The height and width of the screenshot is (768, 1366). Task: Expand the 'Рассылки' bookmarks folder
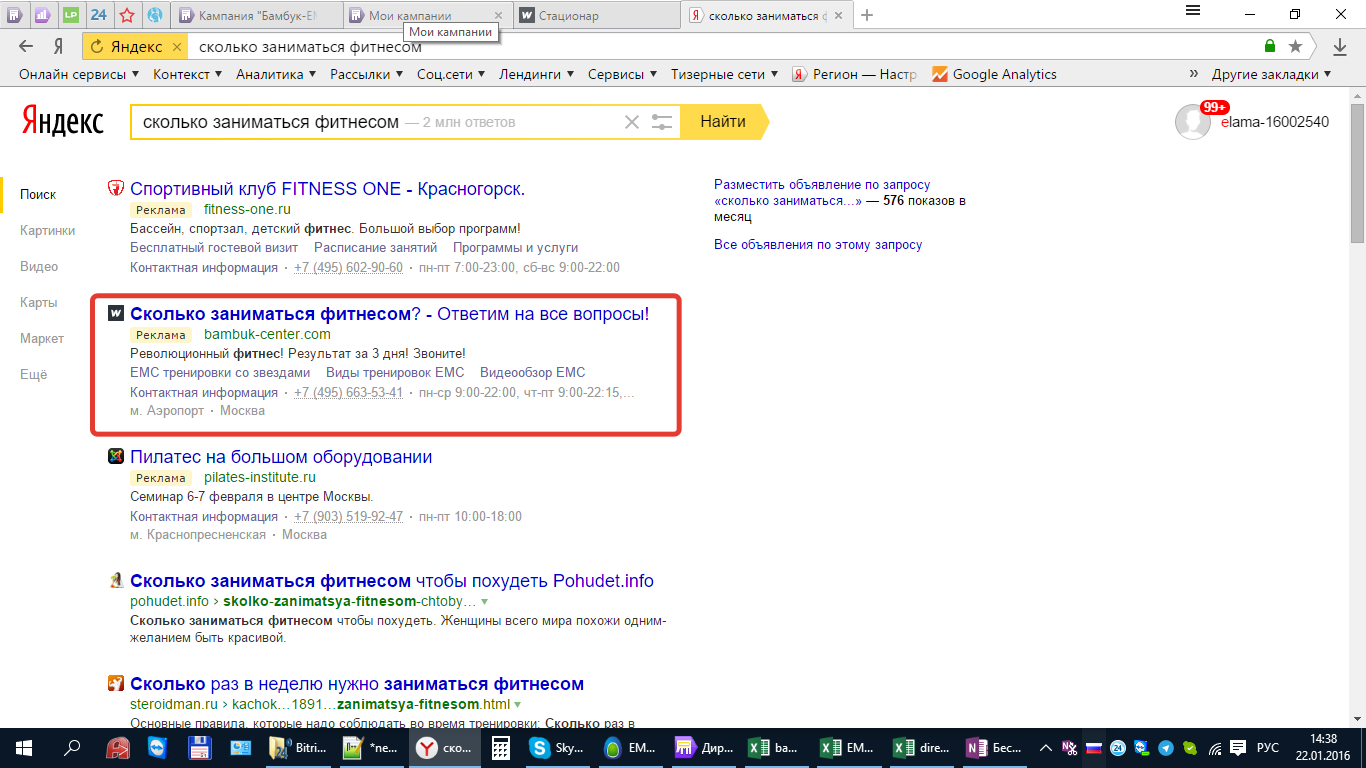coord(367,74)
